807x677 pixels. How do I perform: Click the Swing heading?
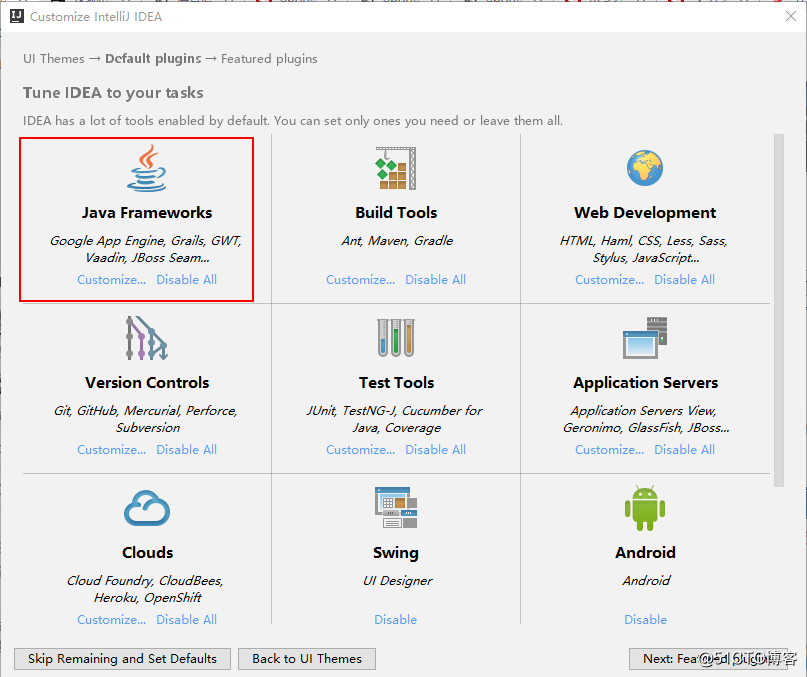coord(395,552)
